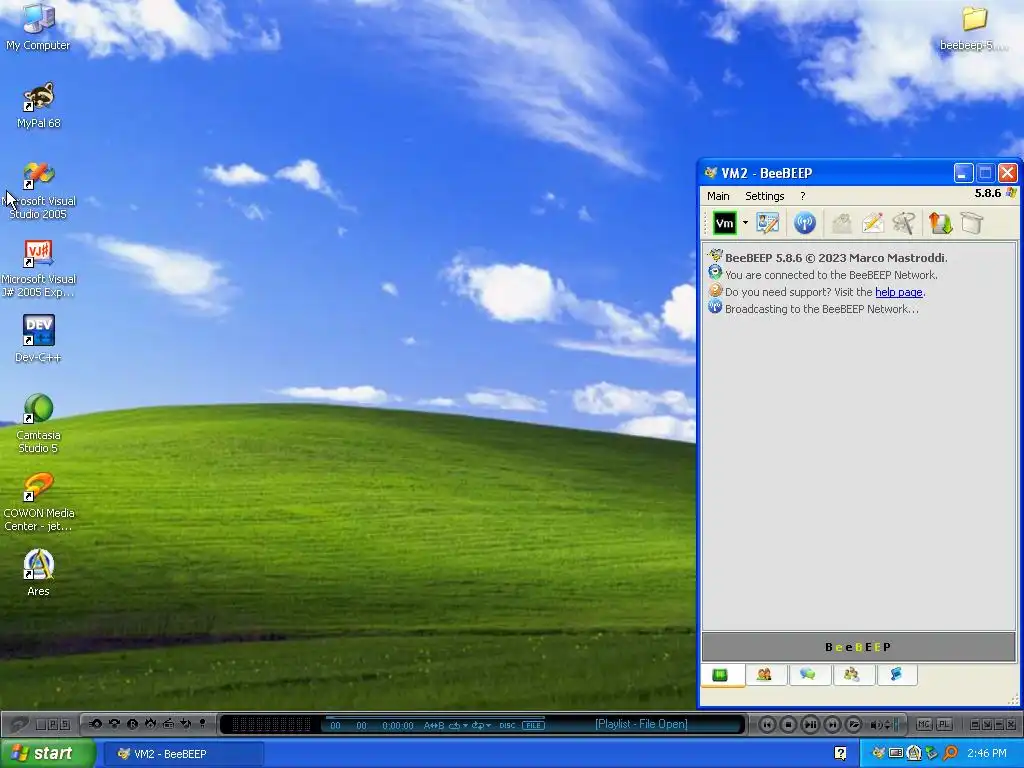This screenshot has height=768, width=1024.
Task: Click the green Vm status icon in BeeBEEP
Action: tap(724, 223)
